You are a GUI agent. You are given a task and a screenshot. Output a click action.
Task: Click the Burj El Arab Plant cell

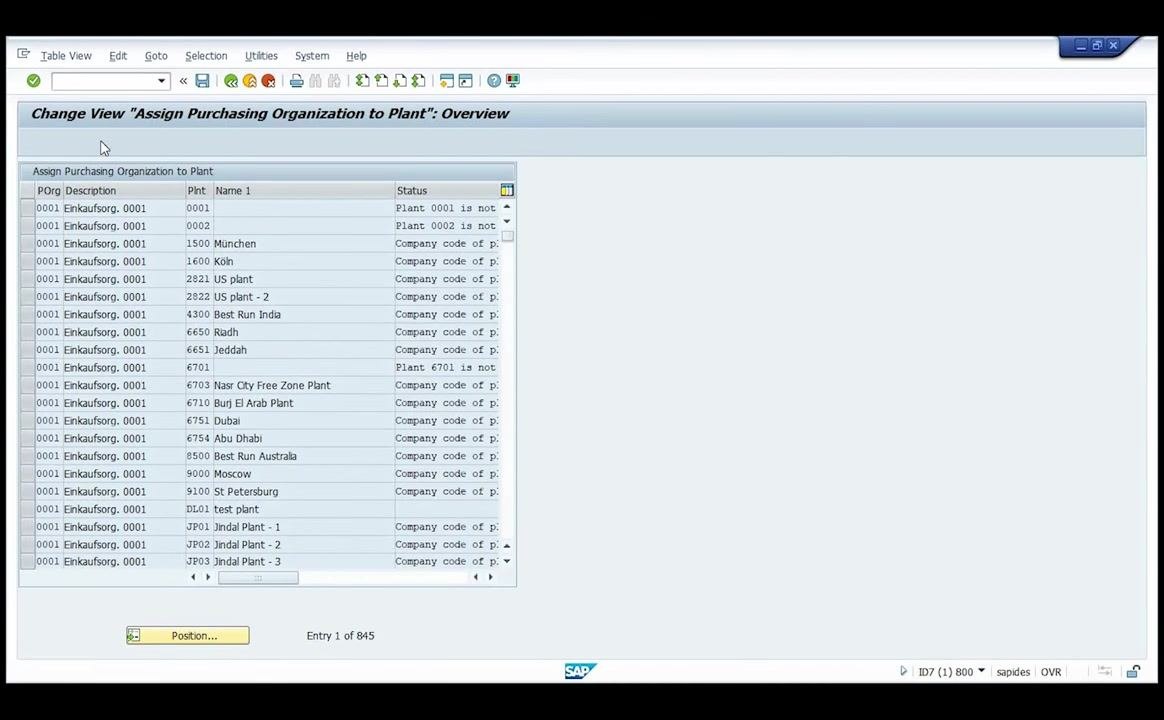(304, 403)
